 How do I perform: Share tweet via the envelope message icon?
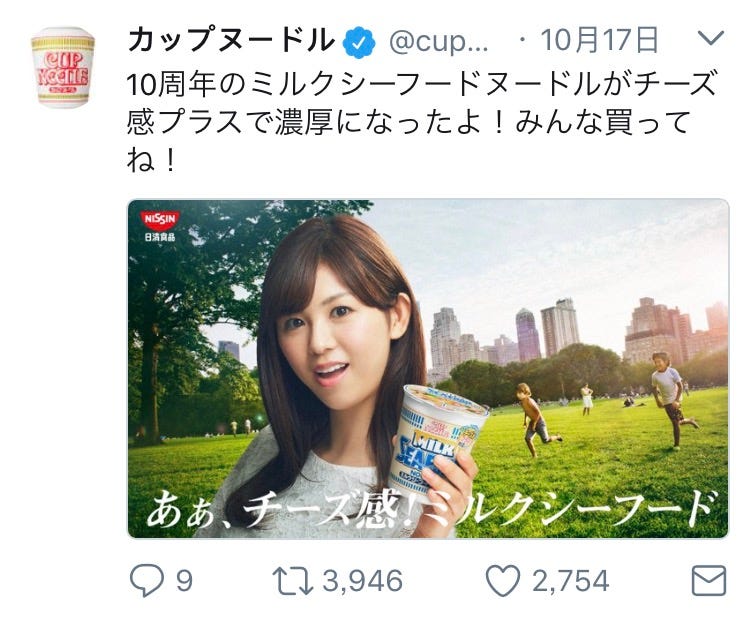click(x=709, y=581)
